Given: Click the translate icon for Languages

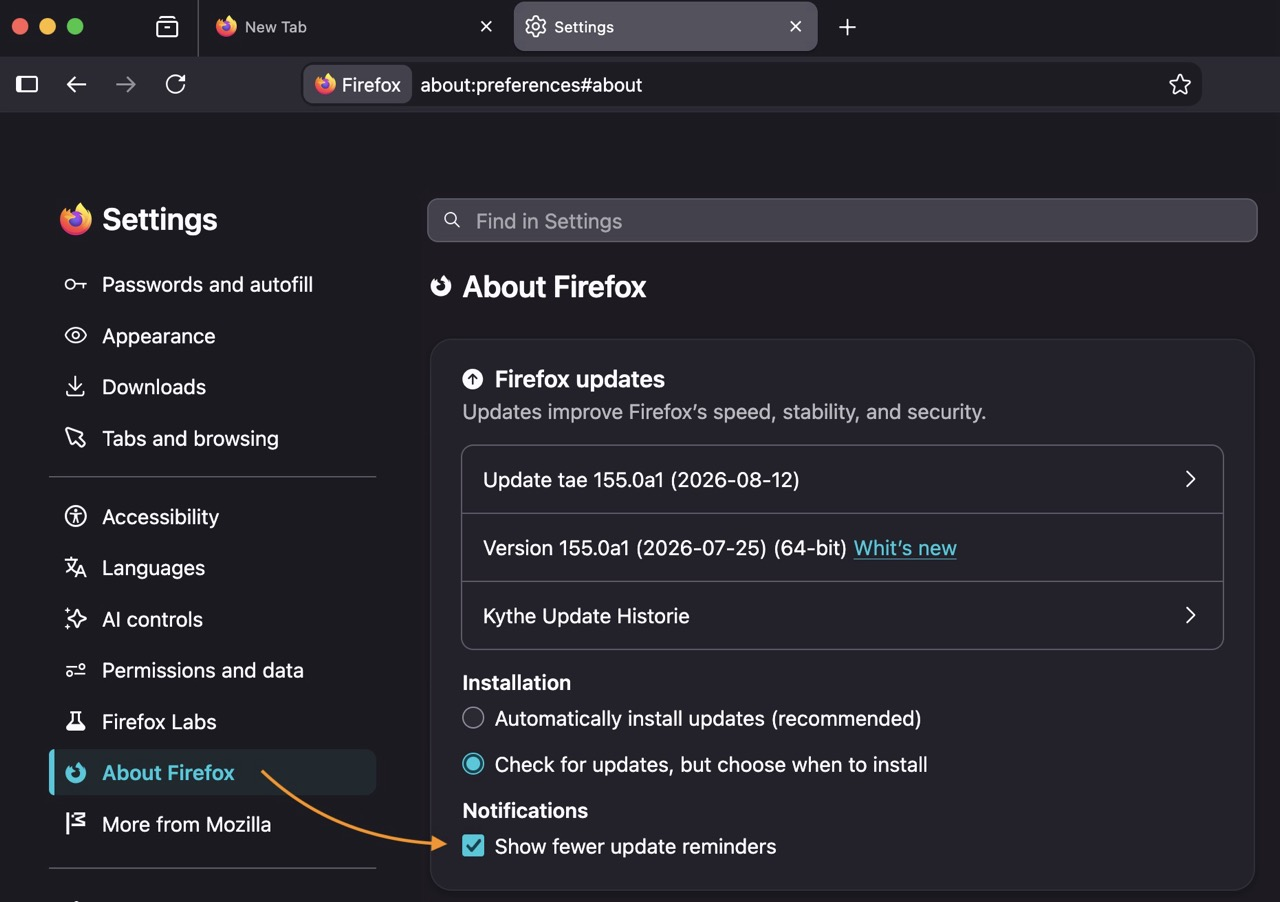Looking at the screenshot, I should pos(75,568).
